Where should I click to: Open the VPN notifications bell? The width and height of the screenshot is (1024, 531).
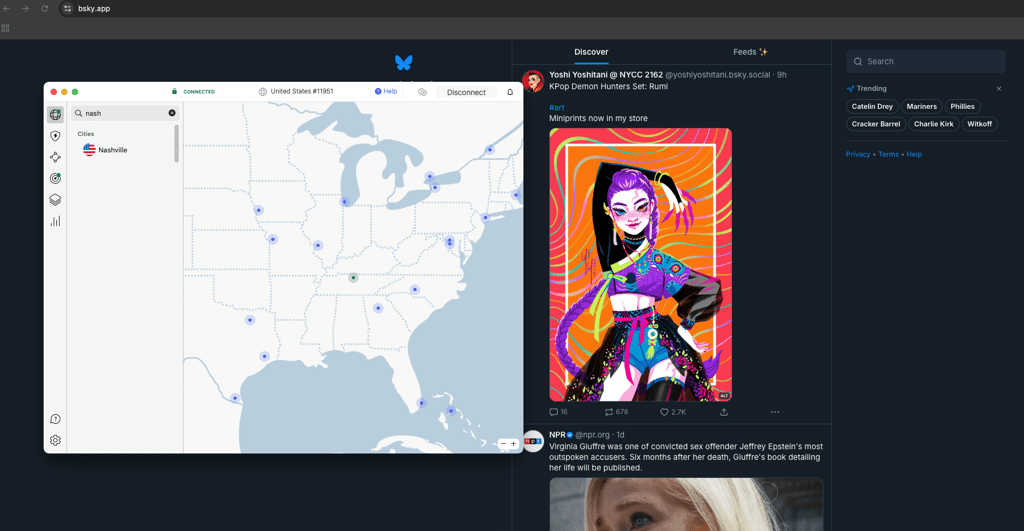click(510, 92)
